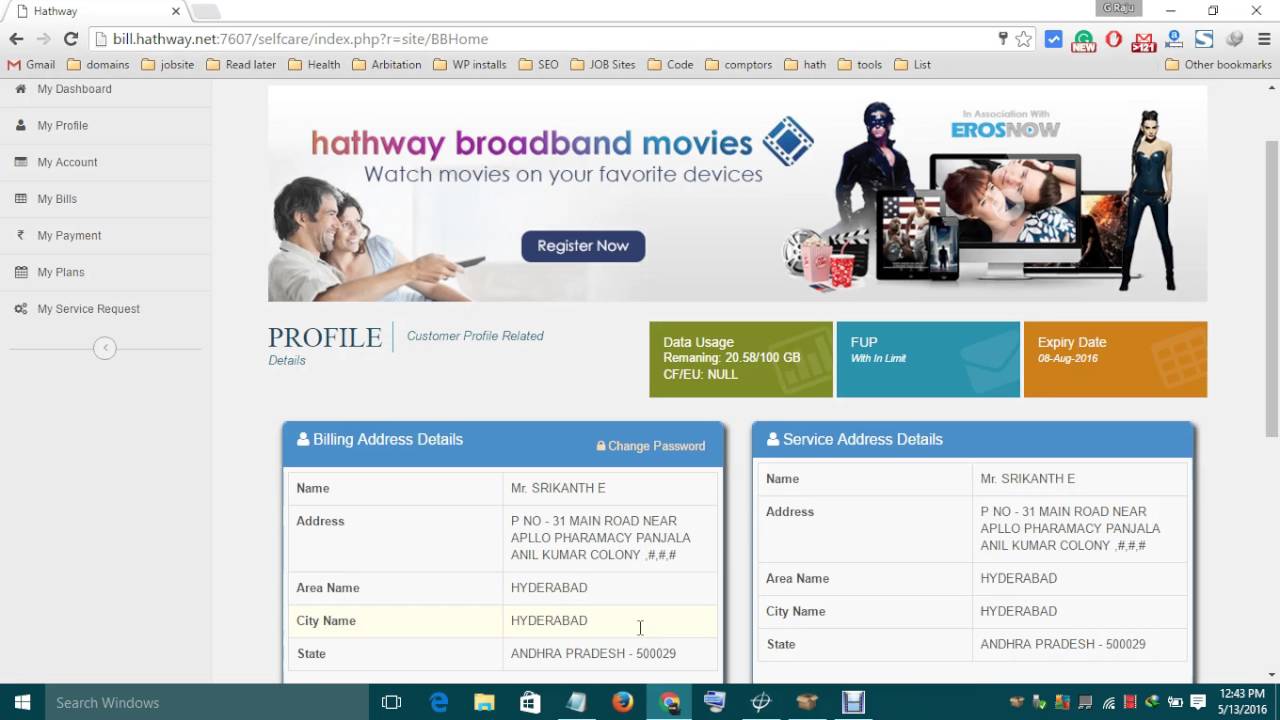Bookmark this page with the star icon

point(1023,39)
